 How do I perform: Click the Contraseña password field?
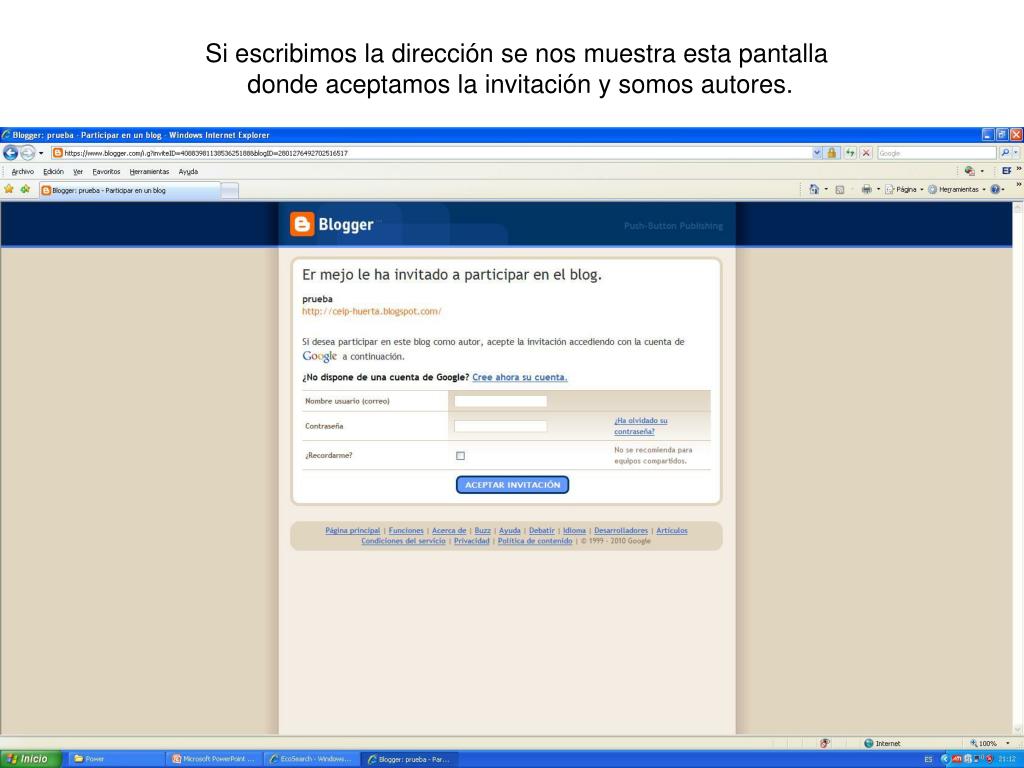(501, 426)
